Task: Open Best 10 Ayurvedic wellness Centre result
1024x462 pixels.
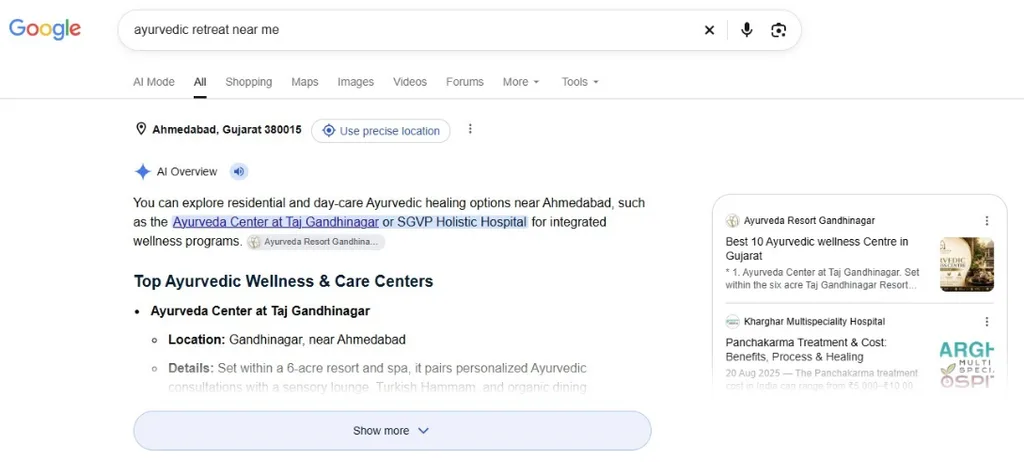Action: click(x=817, y=249)
